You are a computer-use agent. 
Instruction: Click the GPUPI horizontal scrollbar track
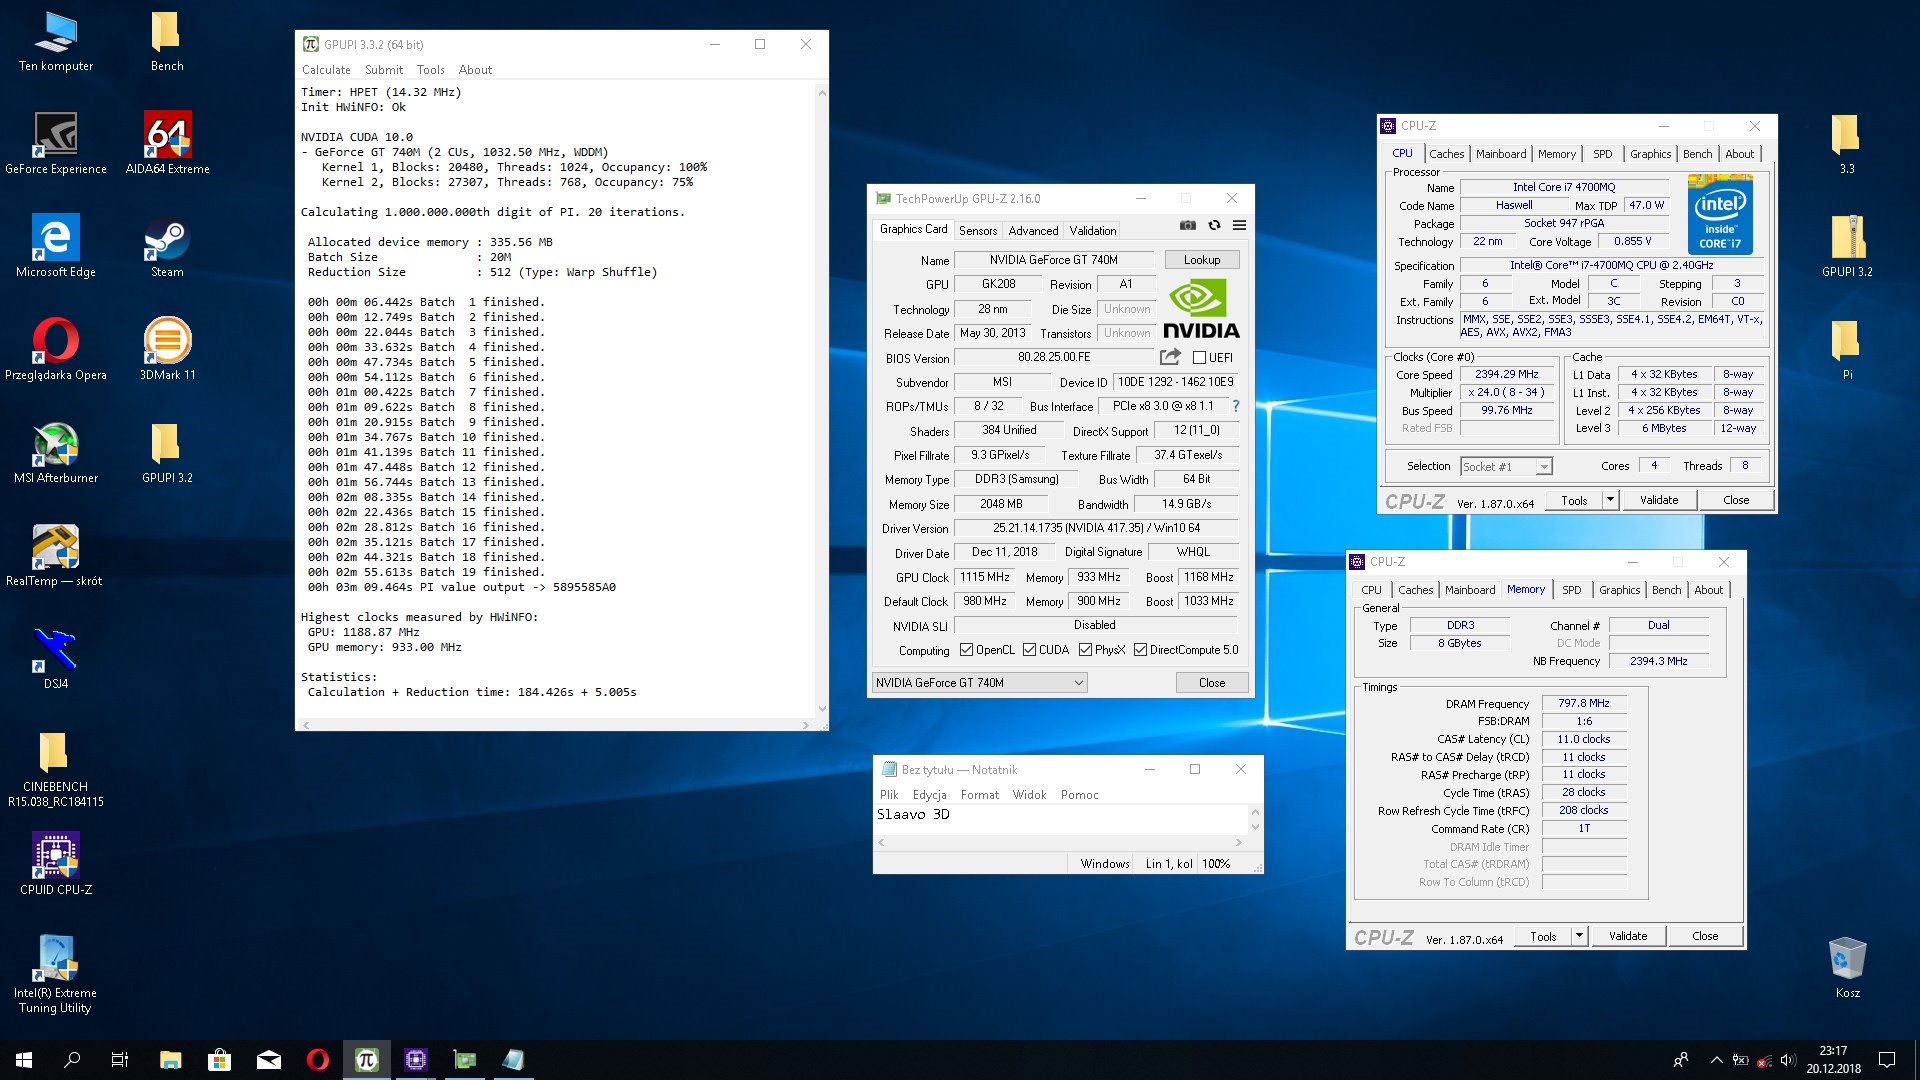click(558, 725)
